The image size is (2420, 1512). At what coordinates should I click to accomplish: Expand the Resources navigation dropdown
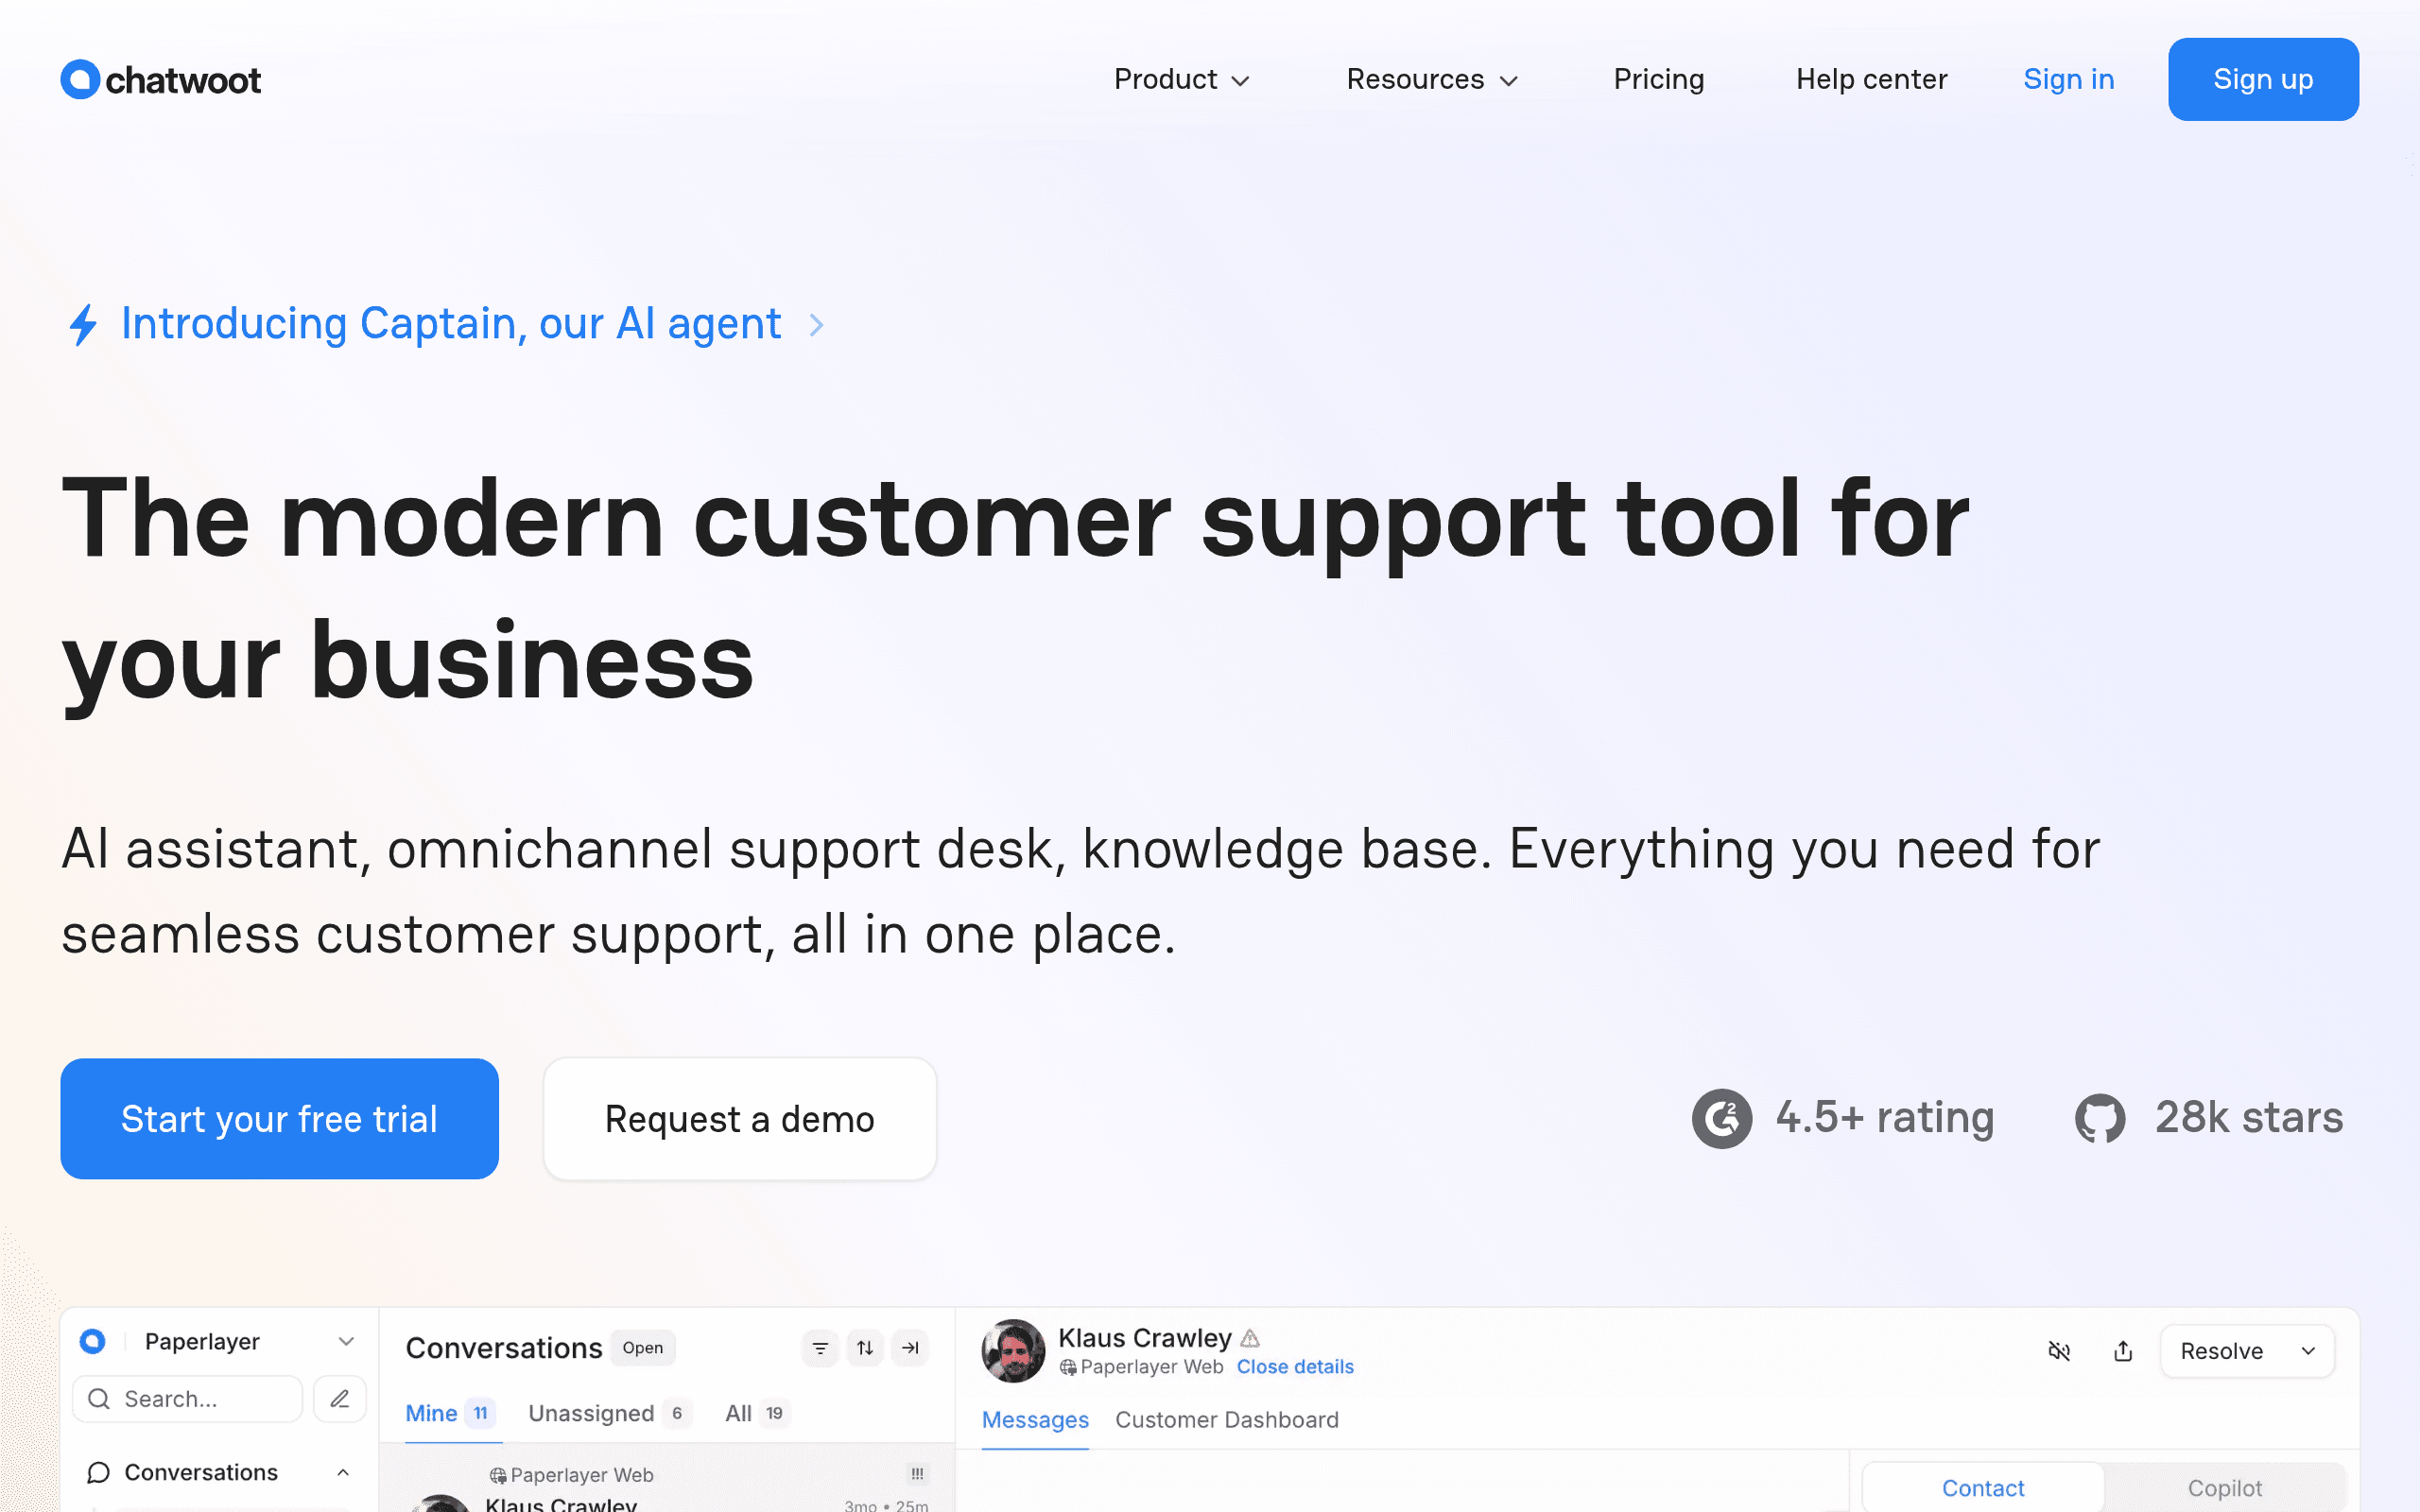pyautogui.click(x=1432, y=79)
